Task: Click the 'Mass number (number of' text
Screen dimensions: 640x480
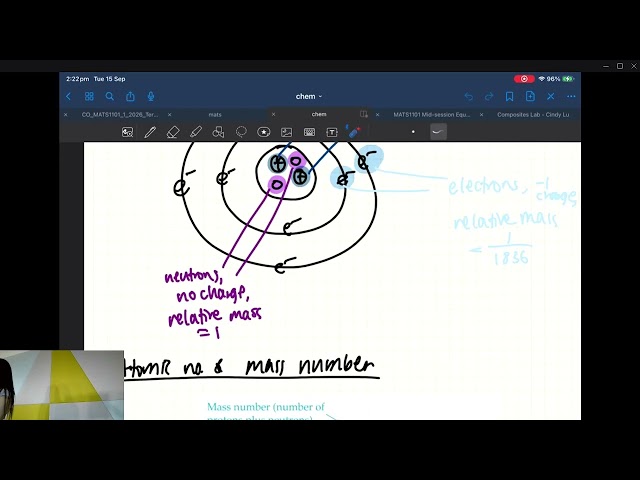Action: pos(266,407)
